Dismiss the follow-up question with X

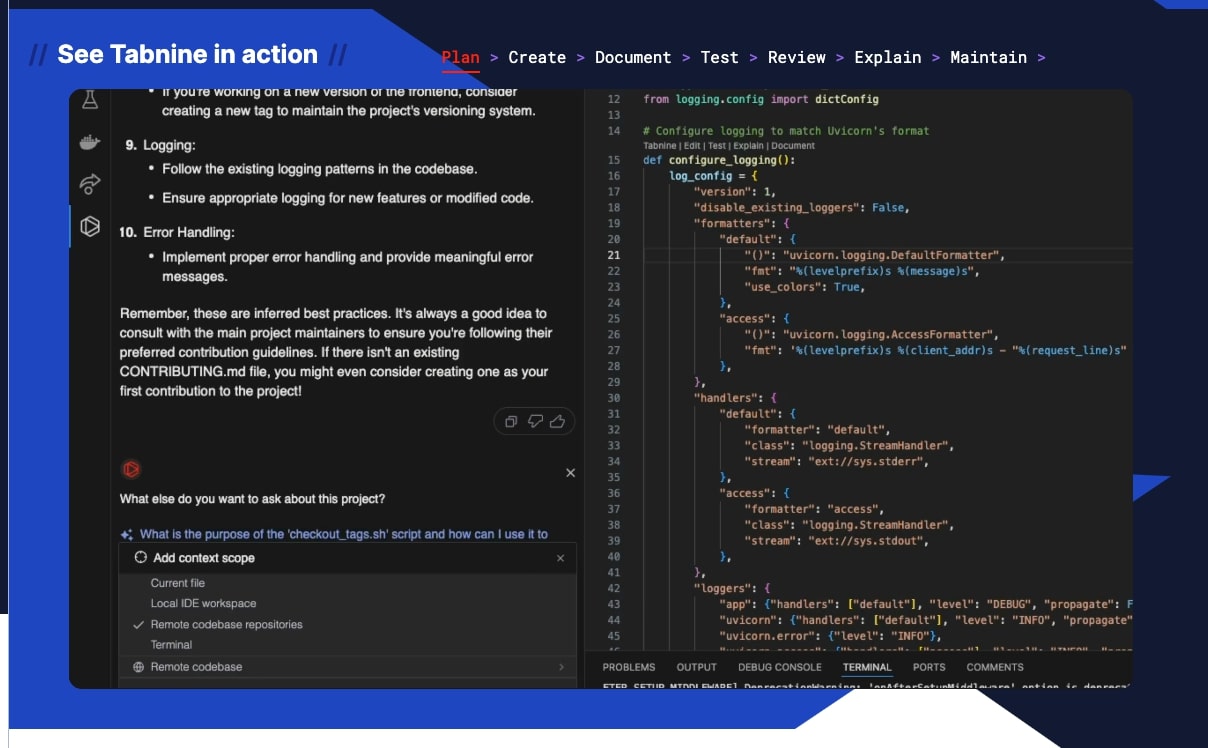click(570, 473)
